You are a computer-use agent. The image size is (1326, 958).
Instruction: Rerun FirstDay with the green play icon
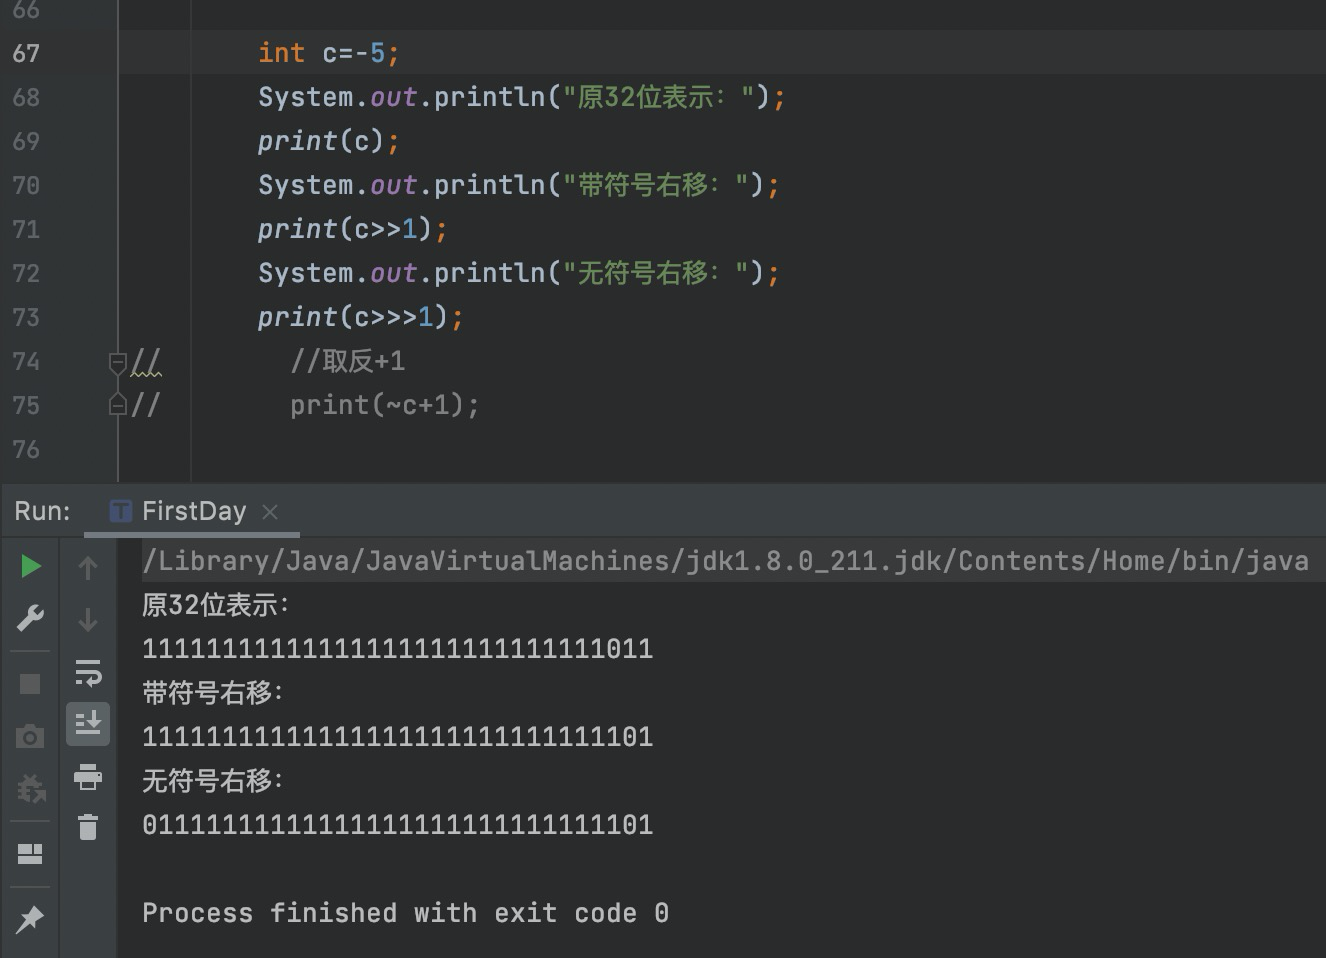[x=30, y=566]
